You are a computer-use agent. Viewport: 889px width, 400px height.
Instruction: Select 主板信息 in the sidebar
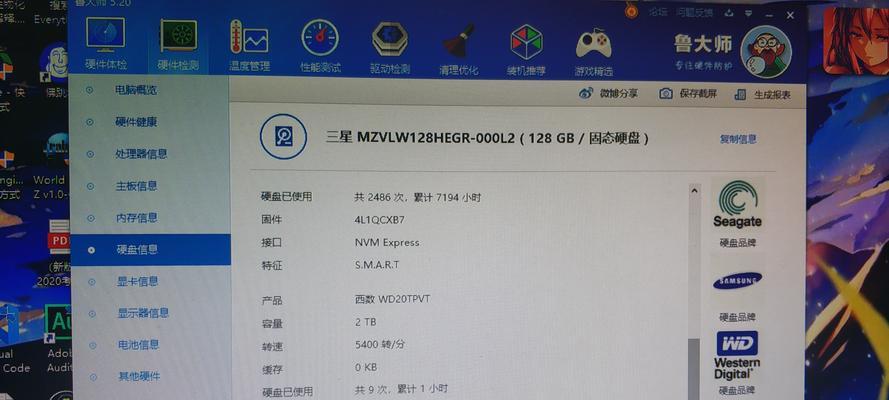[x=136, y=186]
